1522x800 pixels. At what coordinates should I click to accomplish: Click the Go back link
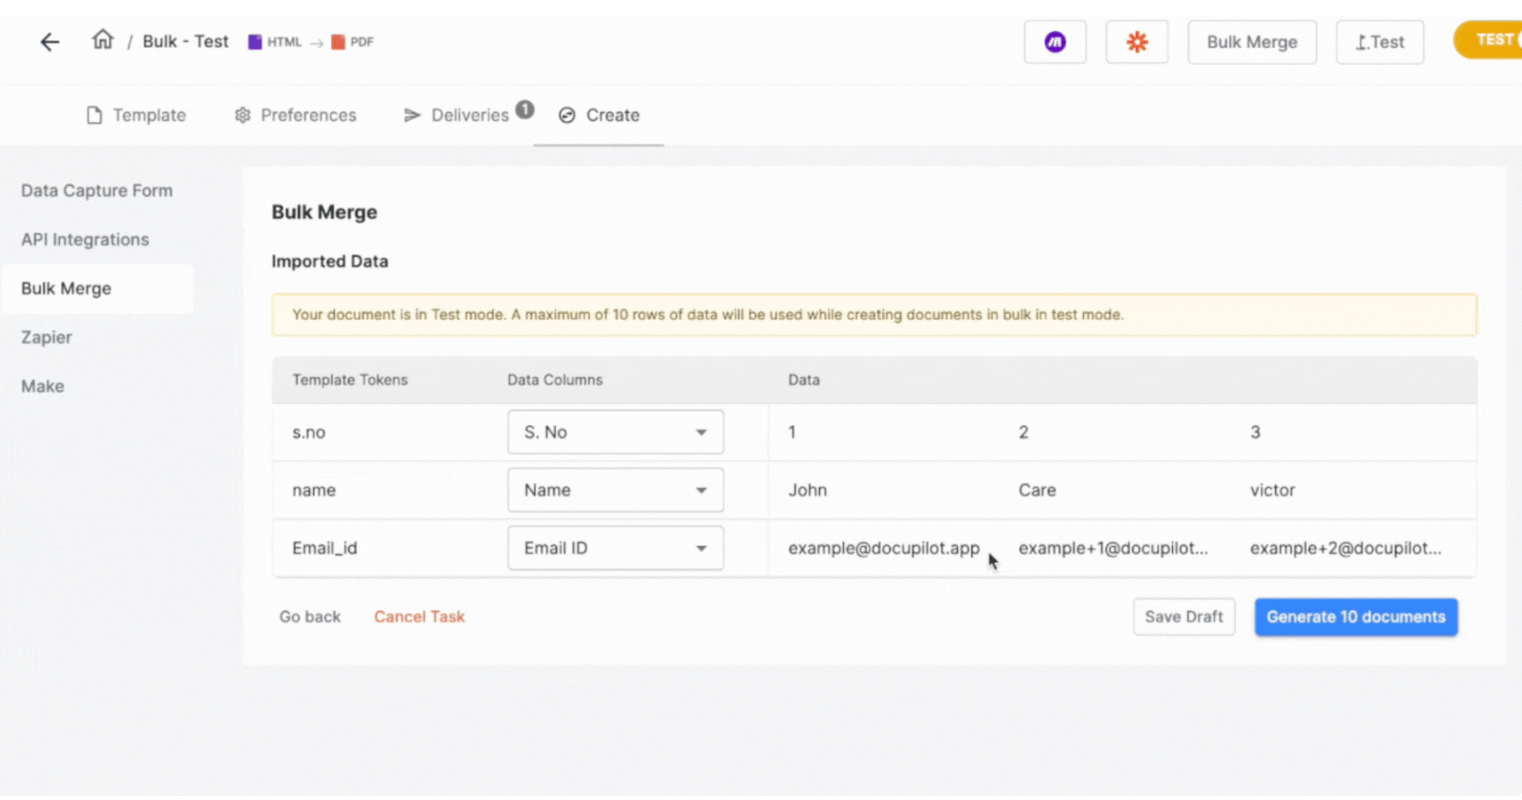click(310, 617)
